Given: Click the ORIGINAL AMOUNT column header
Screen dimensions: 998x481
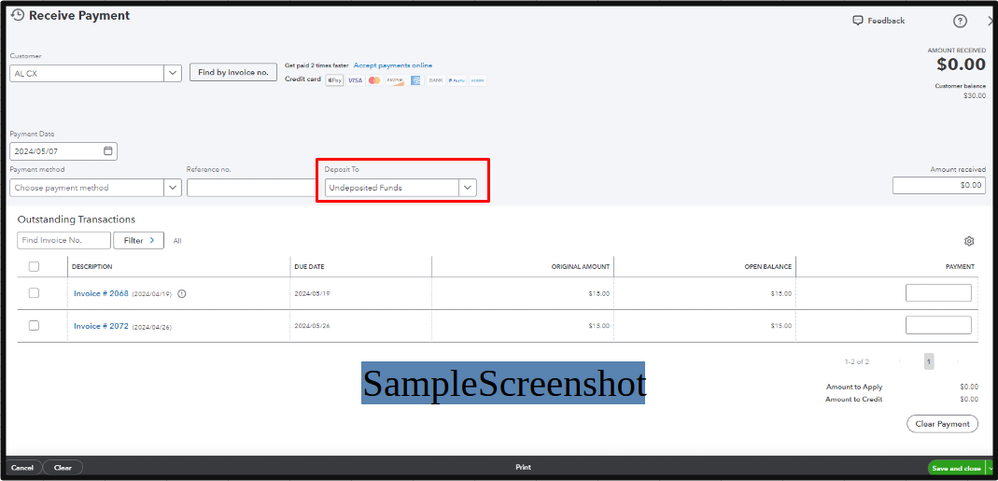Looking at the screenshot, I should pos(580,267).
